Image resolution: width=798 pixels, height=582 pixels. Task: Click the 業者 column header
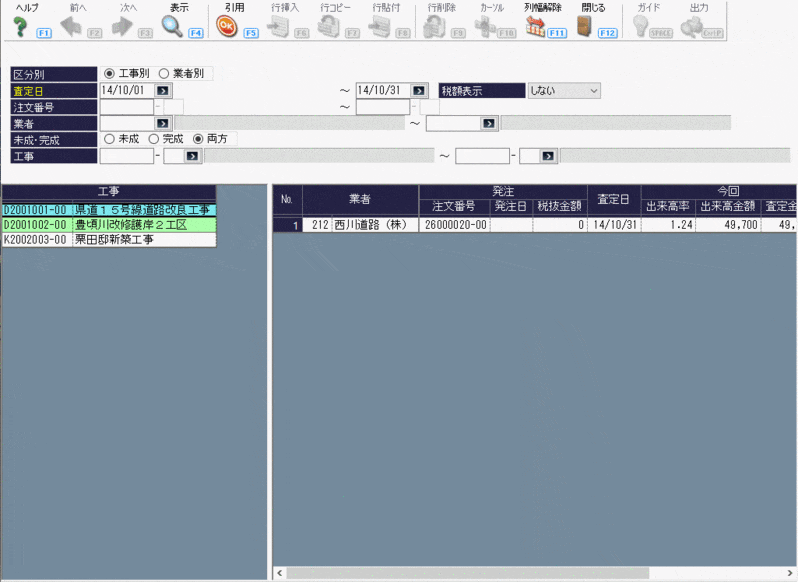coord(360,198)
